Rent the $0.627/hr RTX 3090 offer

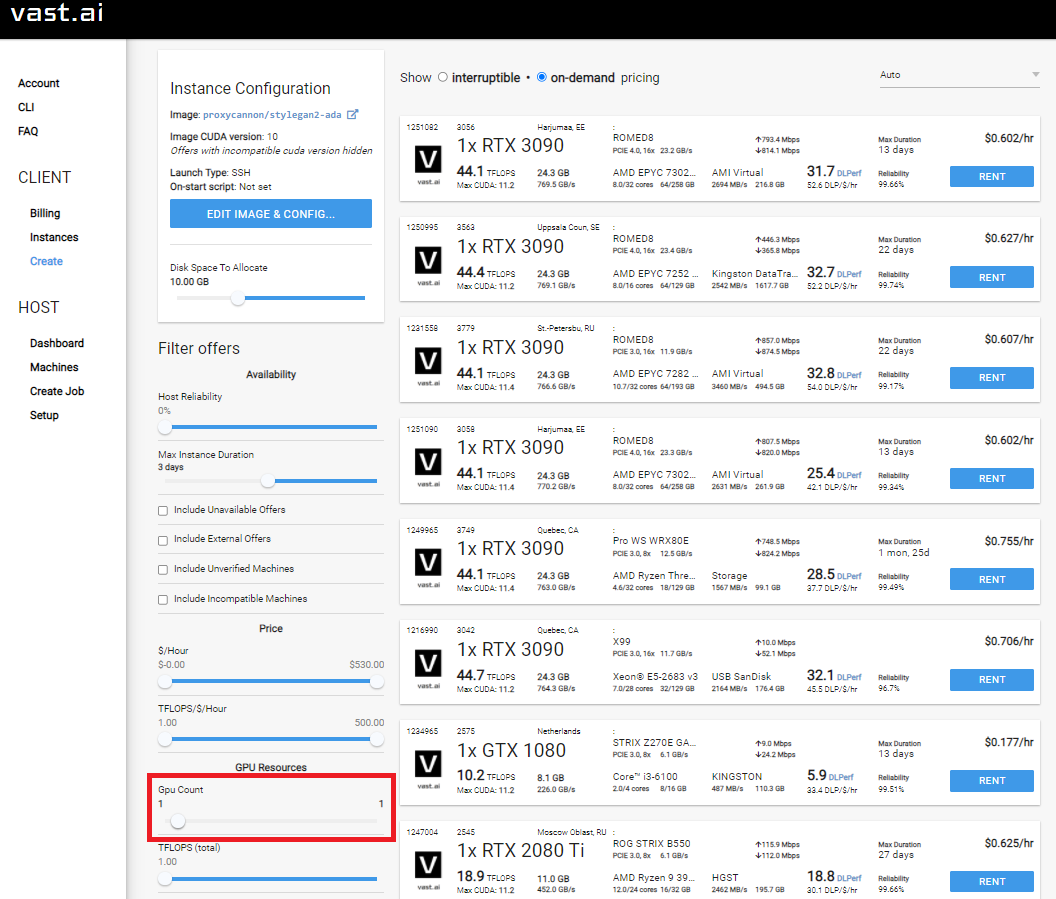[991, 277]
